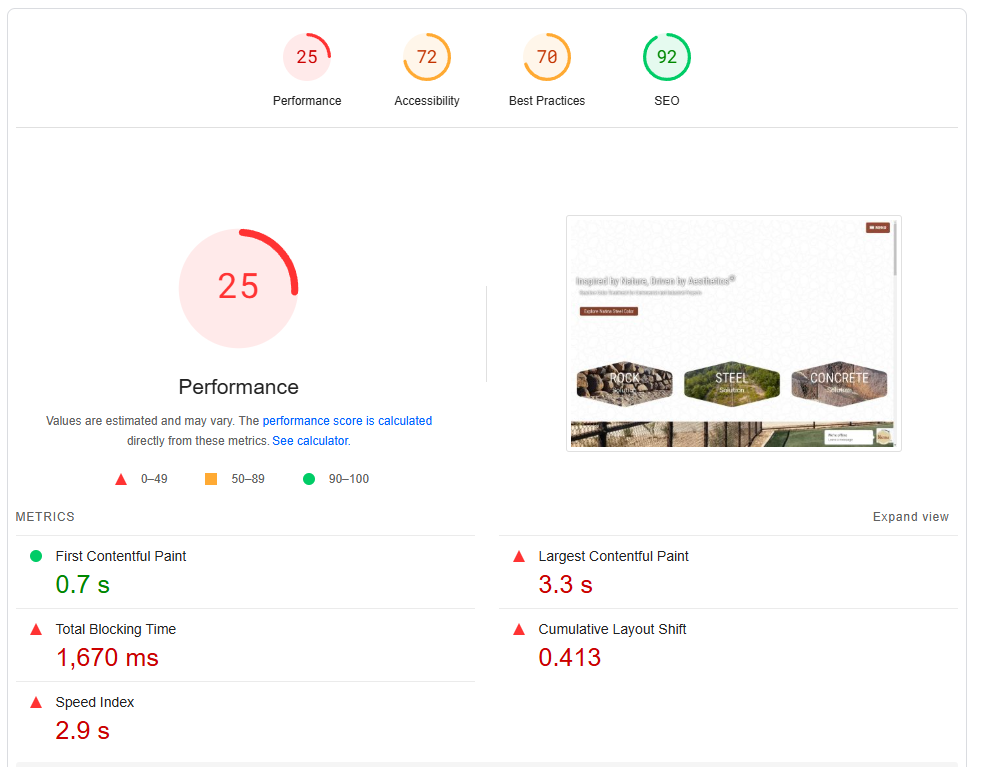The width and height of the screenshot is (987, 767).
Task: Open the page screenshot thumbnail
Action: (733, 333)
